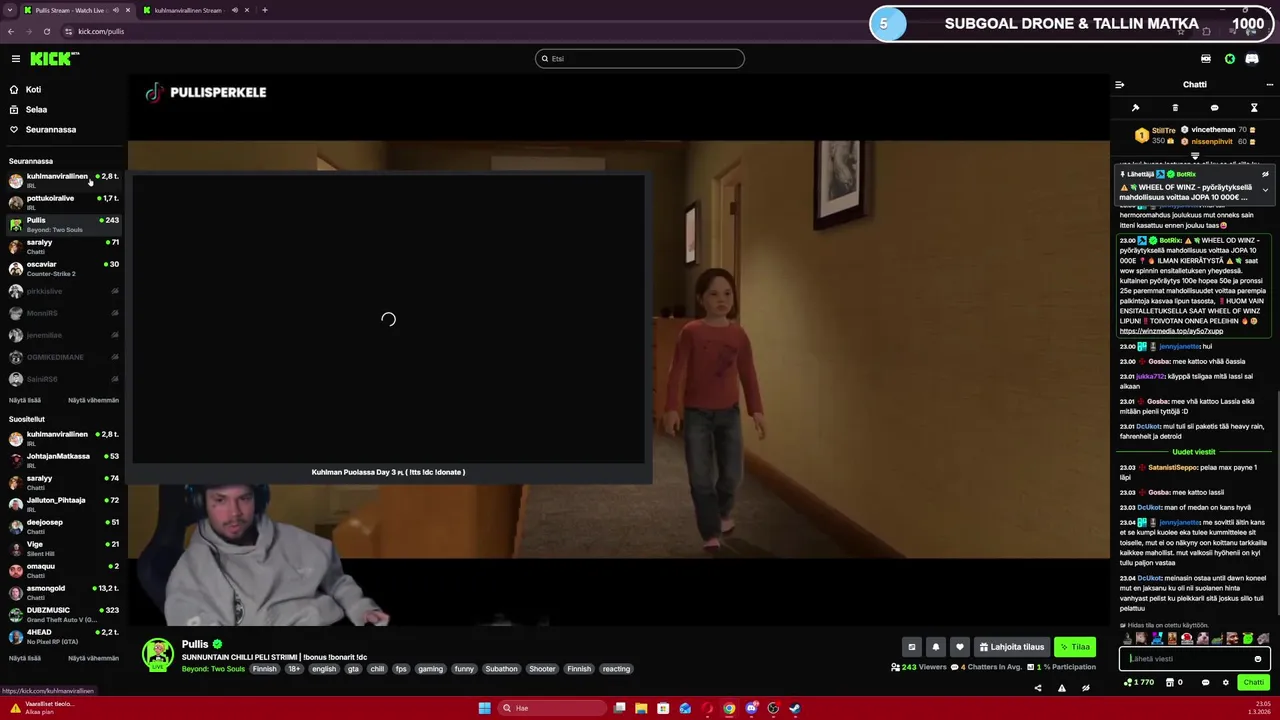The width and height of the screenshot is (1280, 720).
Task: Open oscaviar channel in sidebar
Action: tap(62, 268)
